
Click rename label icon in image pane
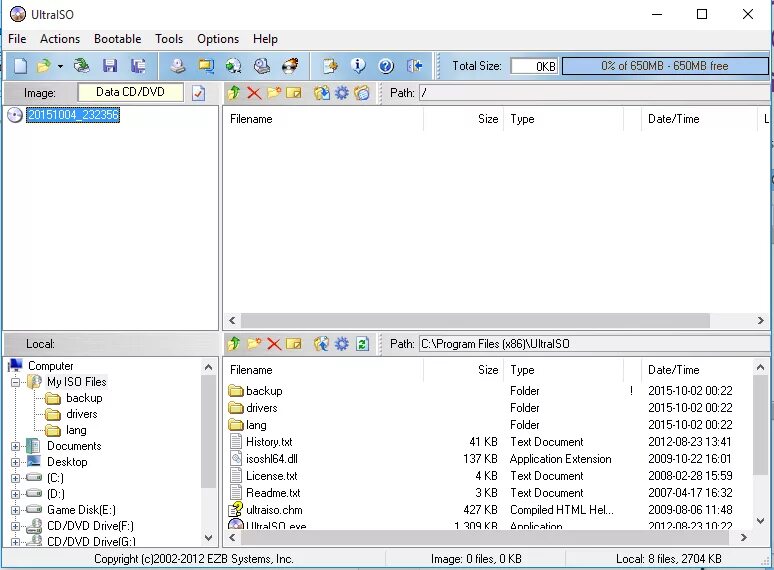(294, 92)
